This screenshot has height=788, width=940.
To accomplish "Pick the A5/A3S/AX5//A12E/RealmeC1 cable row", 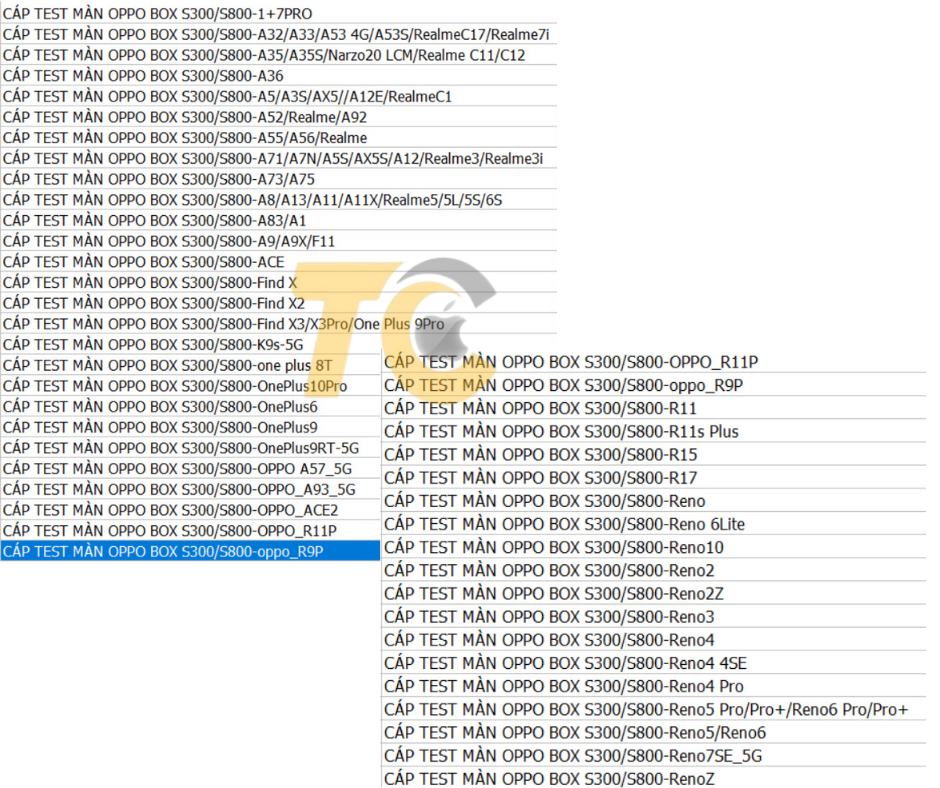I will point(279,96).
